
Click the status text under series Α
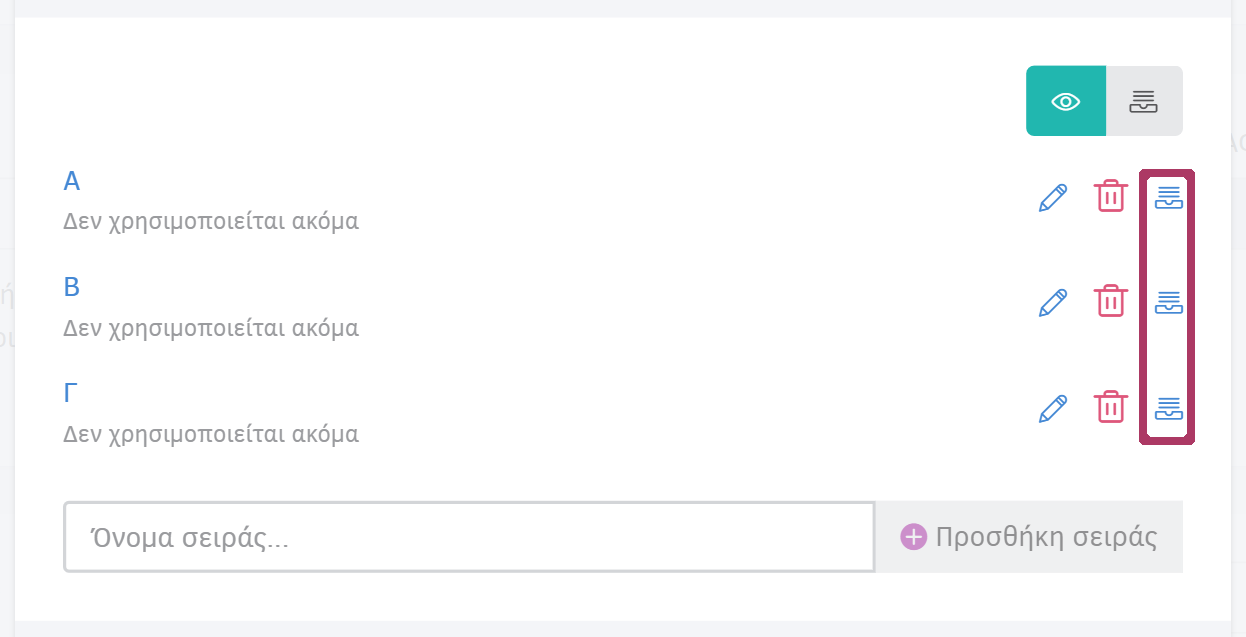click(211, 221)
